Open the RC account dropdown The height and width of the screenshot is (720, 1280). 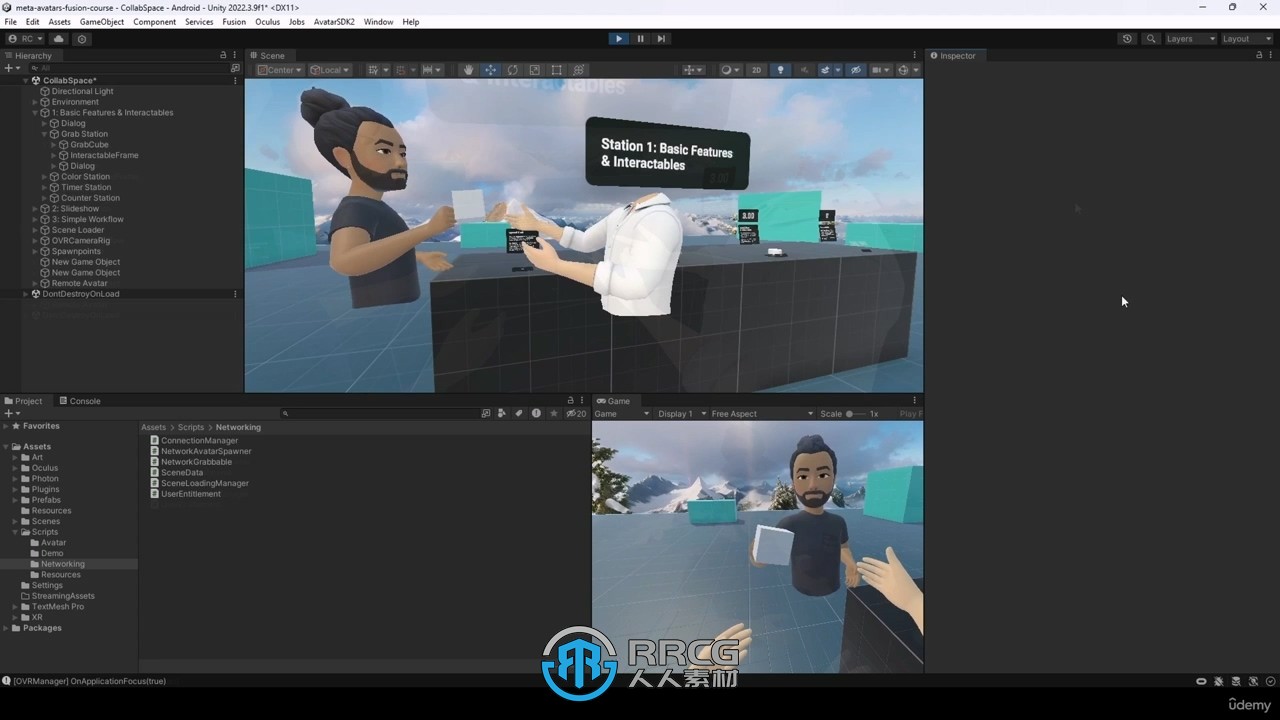click(26, 39)
